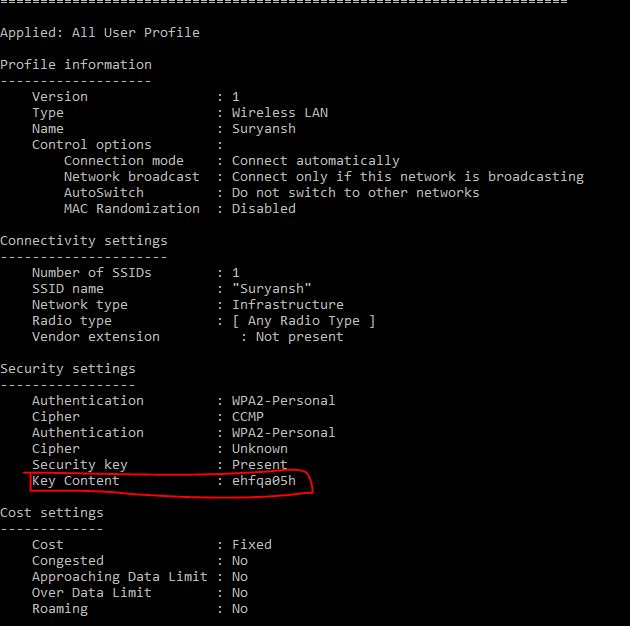Click the Cost settings heading
Viewport: 630px width, 626px height.
click(52, 513)
